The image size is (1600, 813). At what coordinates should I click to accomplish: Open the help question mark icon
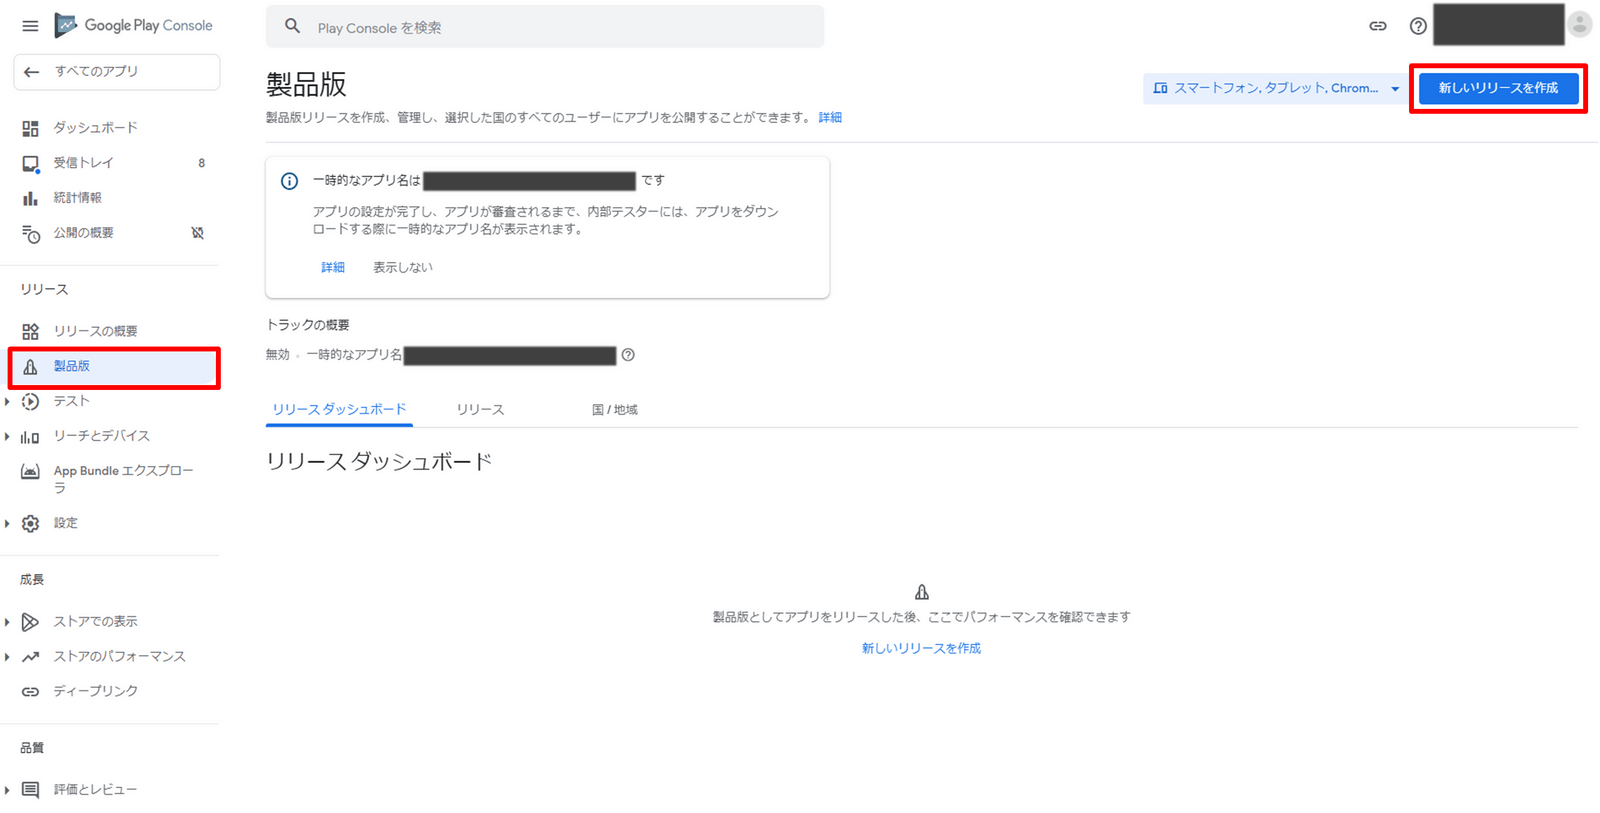pyautogui.click(x=1418, y=26)
